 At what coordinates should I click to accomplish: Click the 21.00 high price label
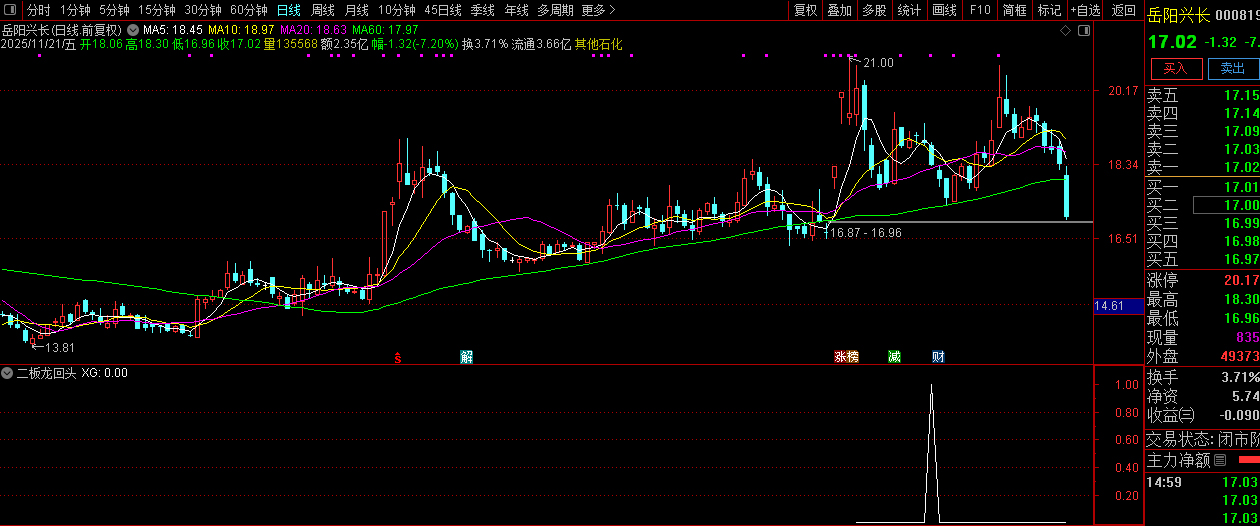pyautogui.click(x=878, y=63)
